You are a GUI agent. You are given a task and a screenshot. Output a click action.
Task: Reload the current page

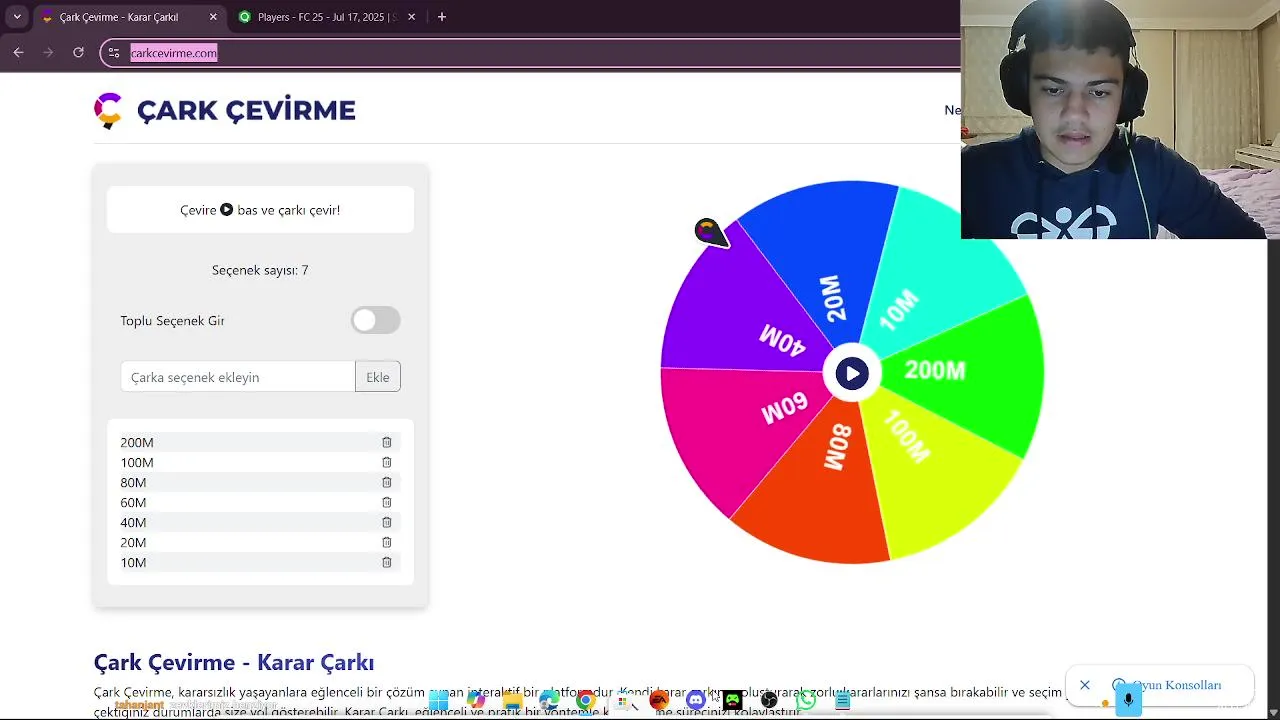pos(78,52)
